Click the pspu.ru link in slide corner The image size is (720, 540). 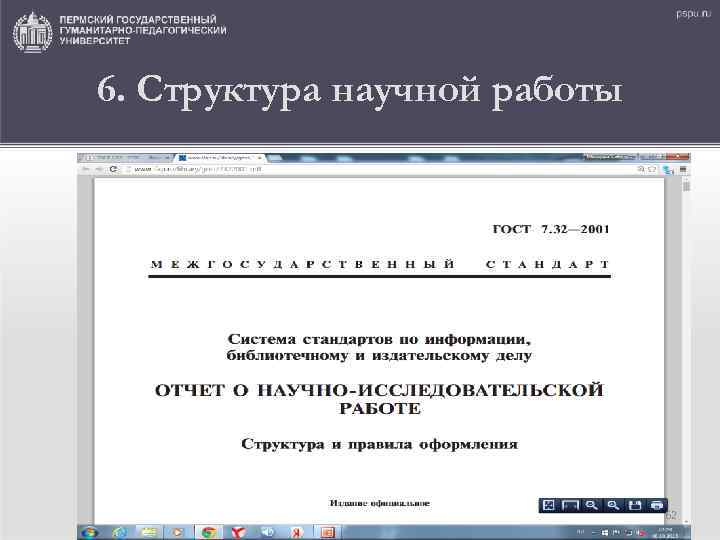point(692,13)
